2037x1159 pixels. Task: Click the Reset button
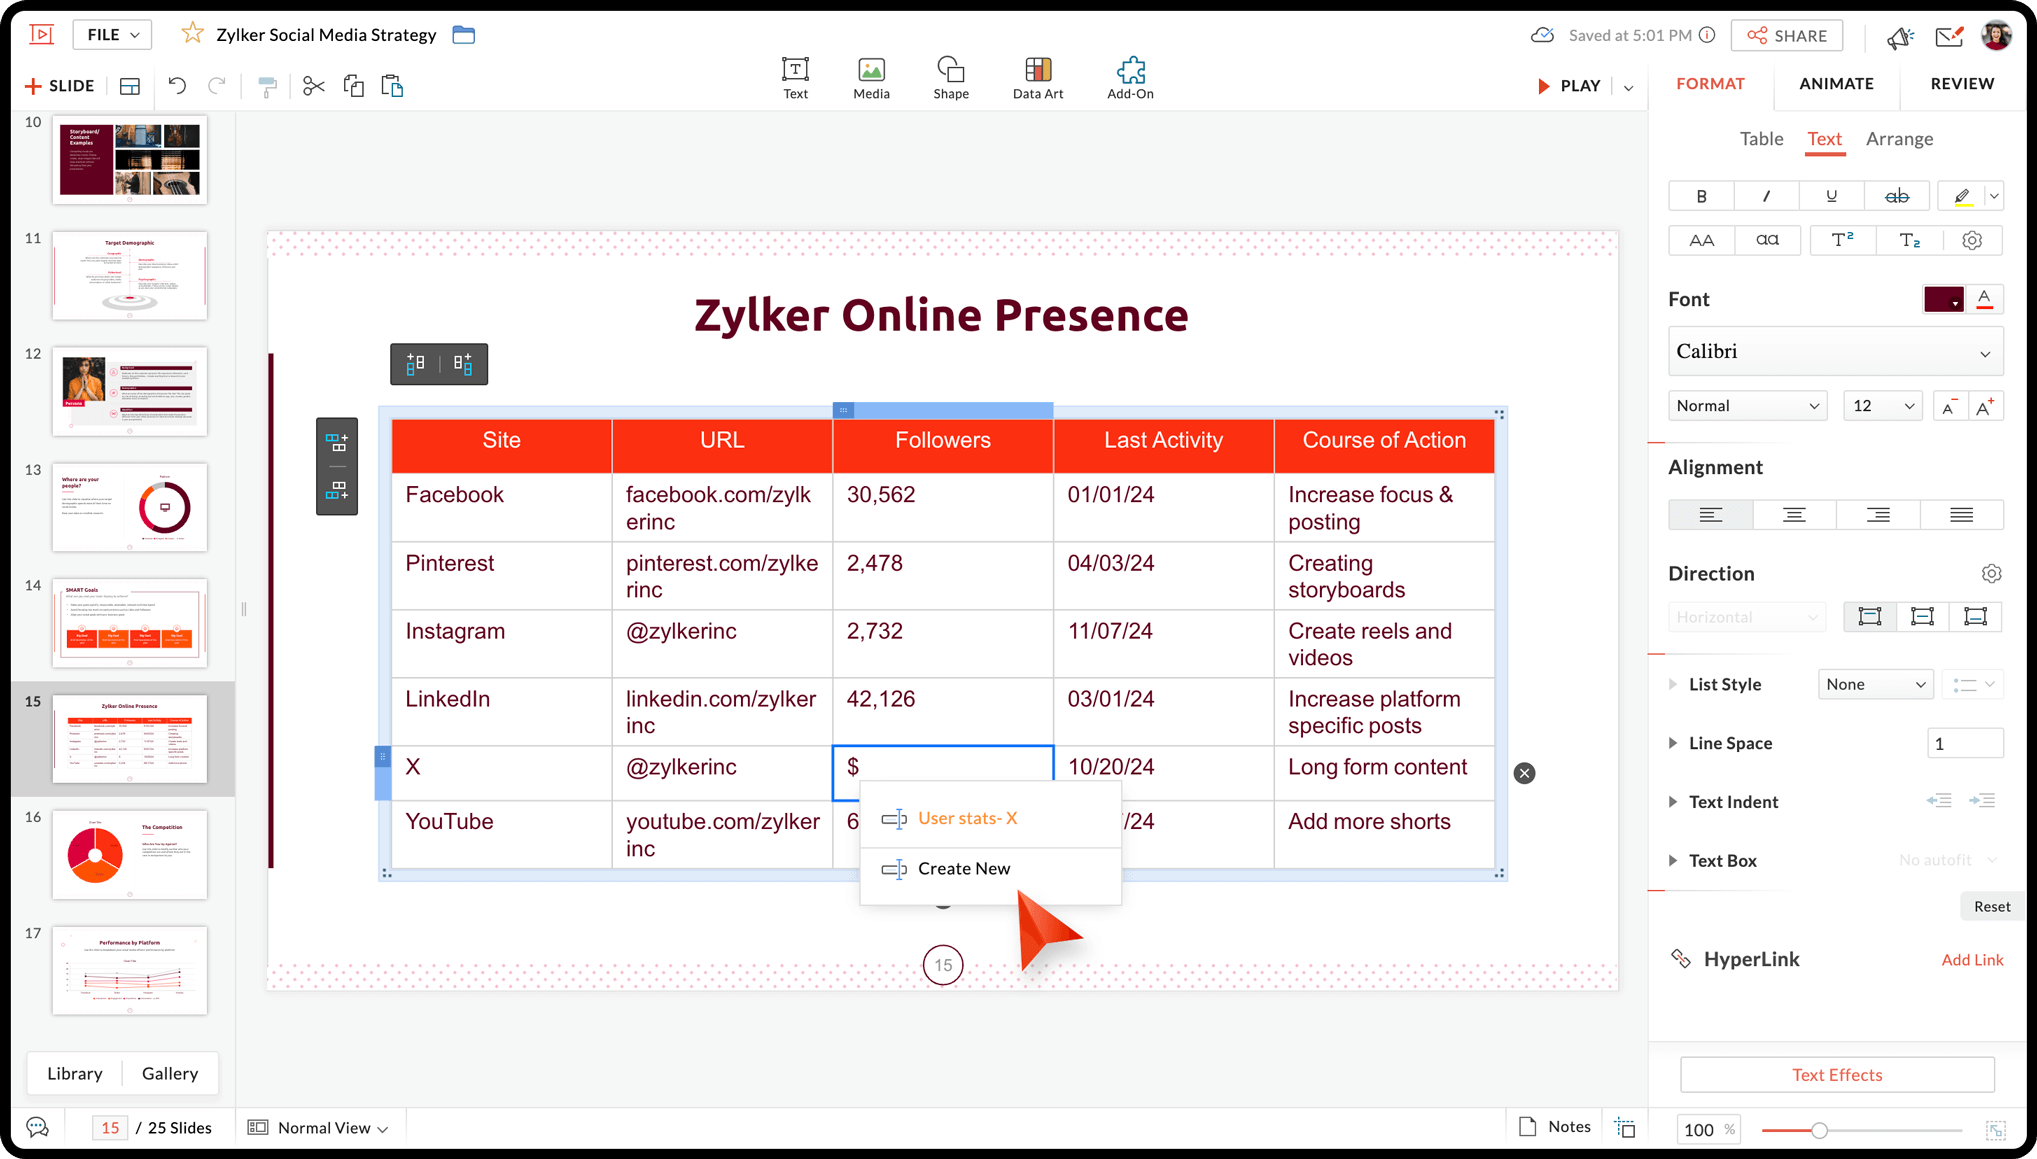click(1991, 907)
